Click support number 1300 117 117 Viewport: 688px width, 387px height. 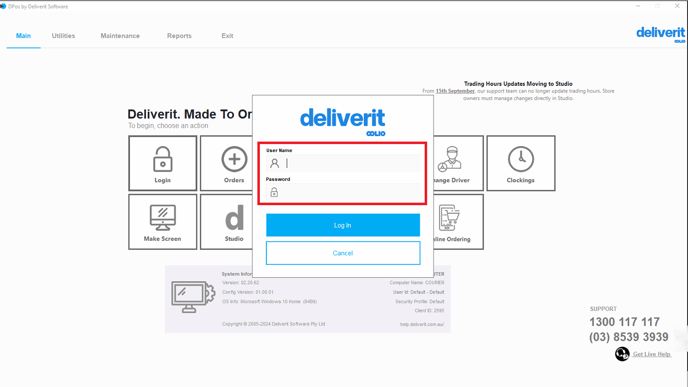click(x=624, y=322)
